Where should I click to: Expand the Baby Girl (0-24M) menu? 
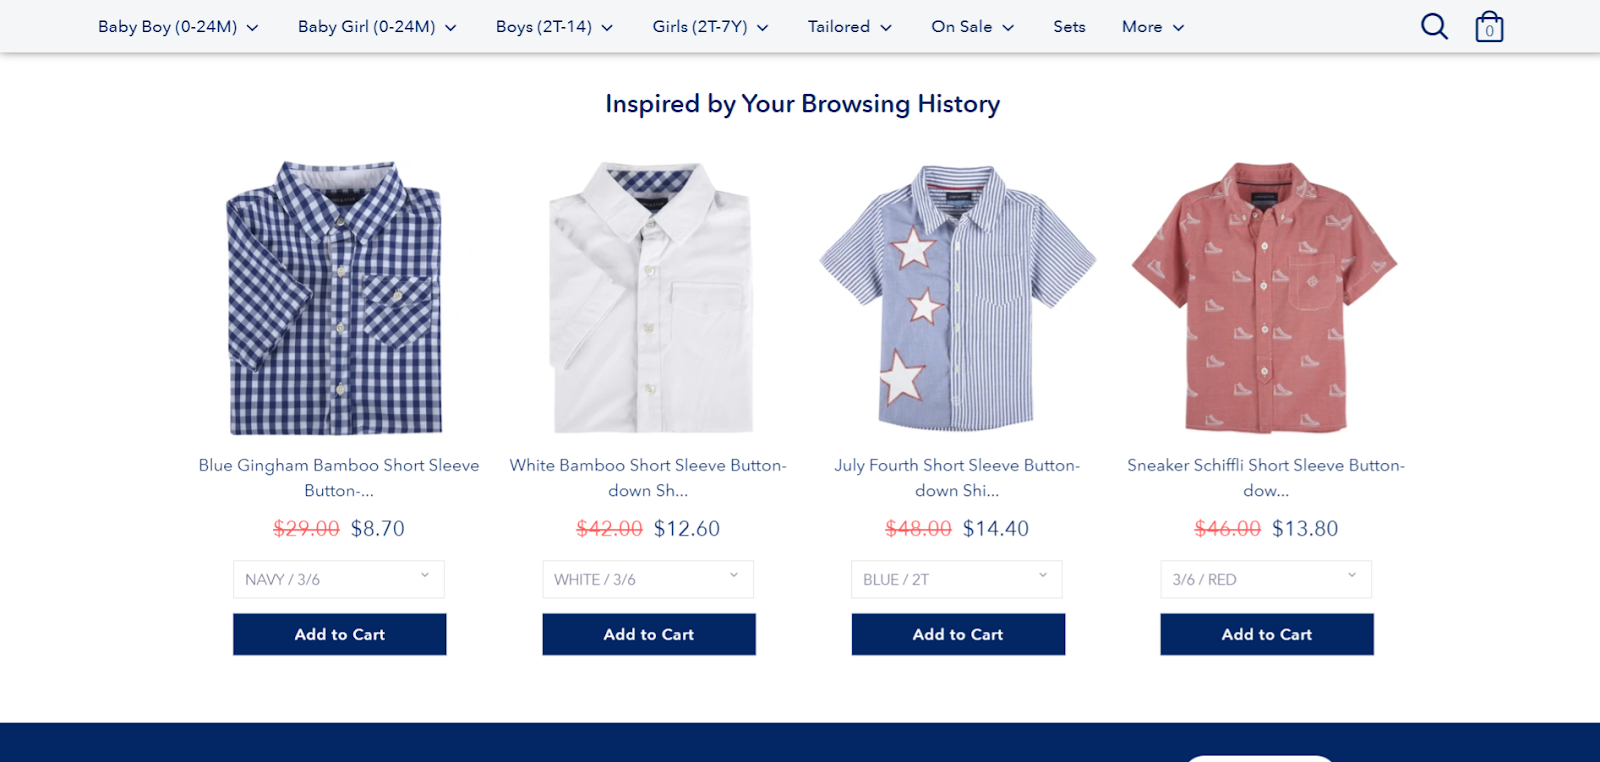pyautogui.click(x=377, y=27)
